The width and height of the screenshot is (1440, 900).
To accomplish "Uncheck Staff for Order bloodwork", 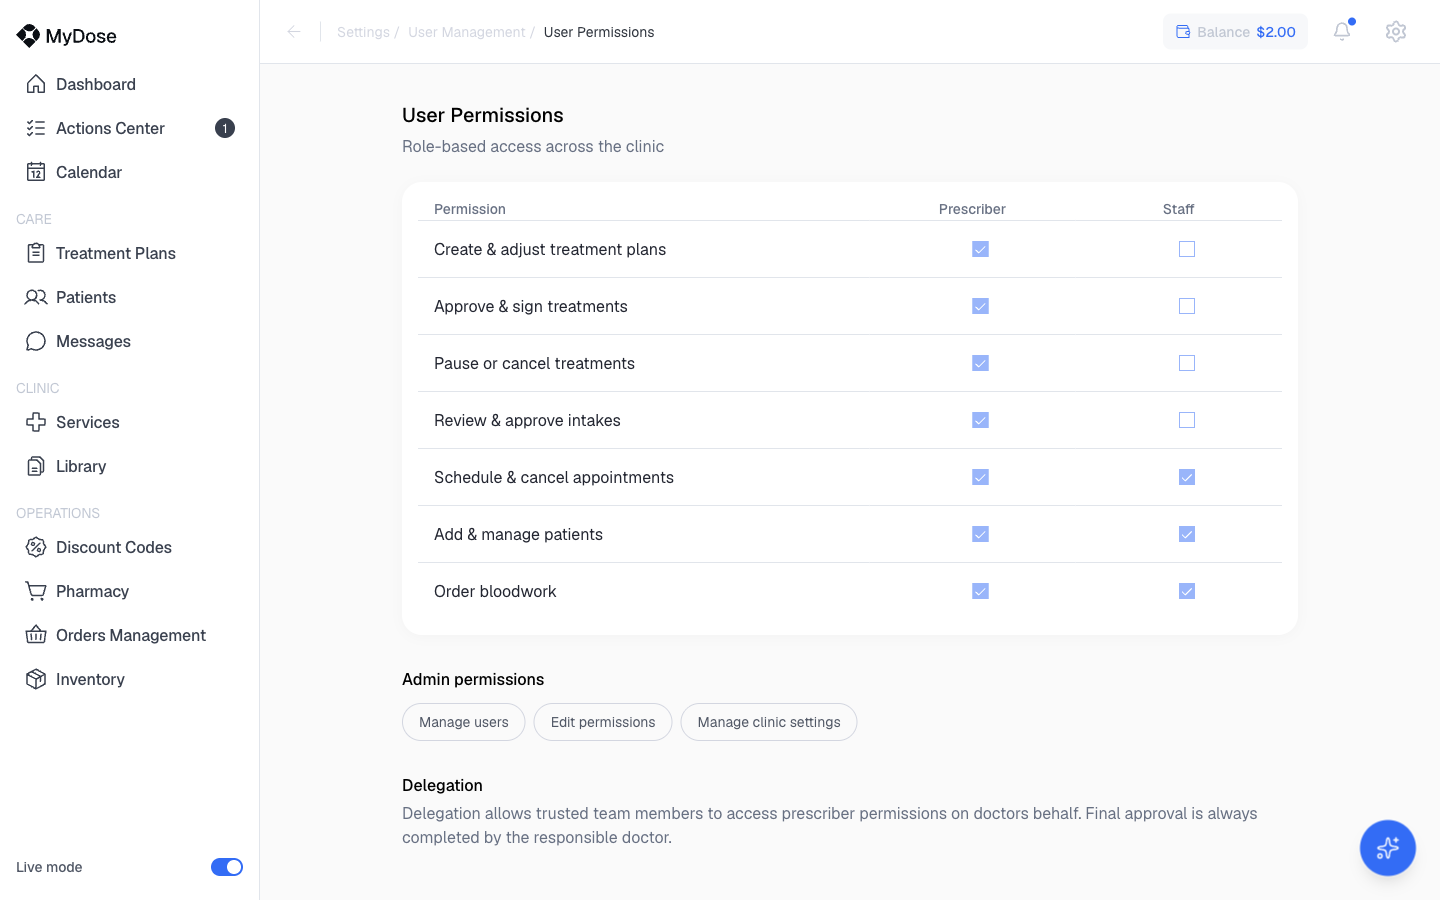I will tap(1187, 591).
